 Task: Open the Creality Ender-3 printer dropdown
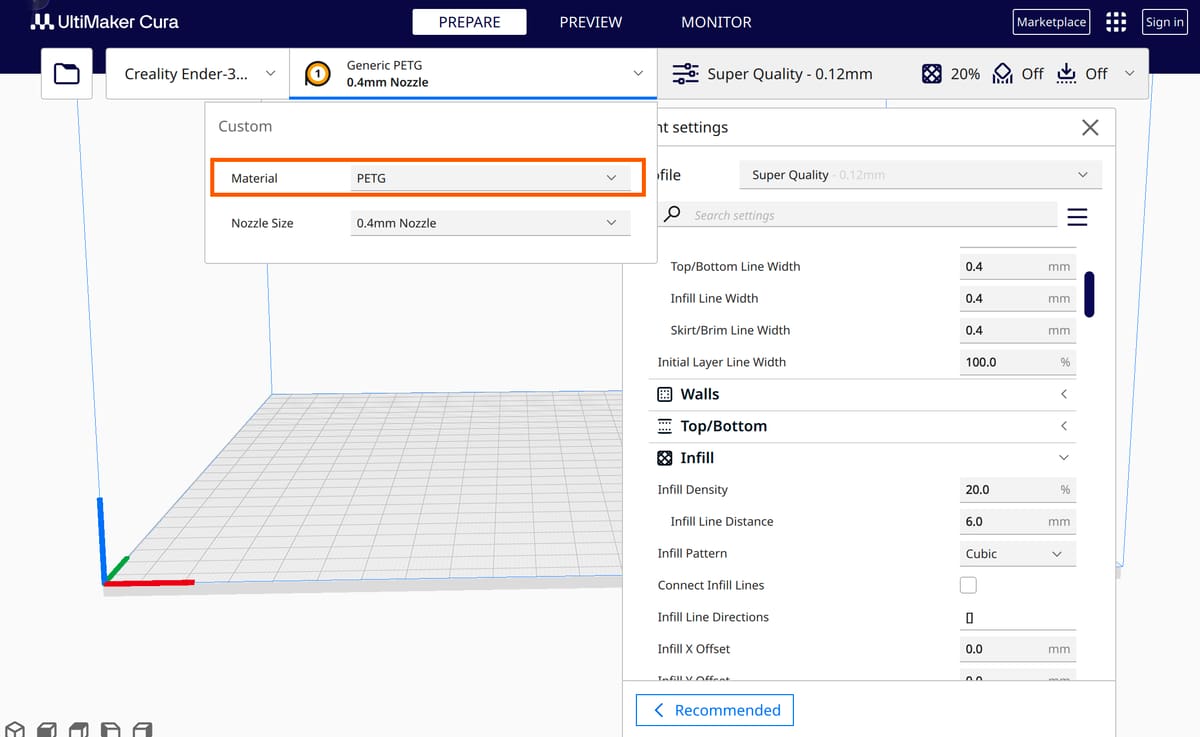(198, 73)
